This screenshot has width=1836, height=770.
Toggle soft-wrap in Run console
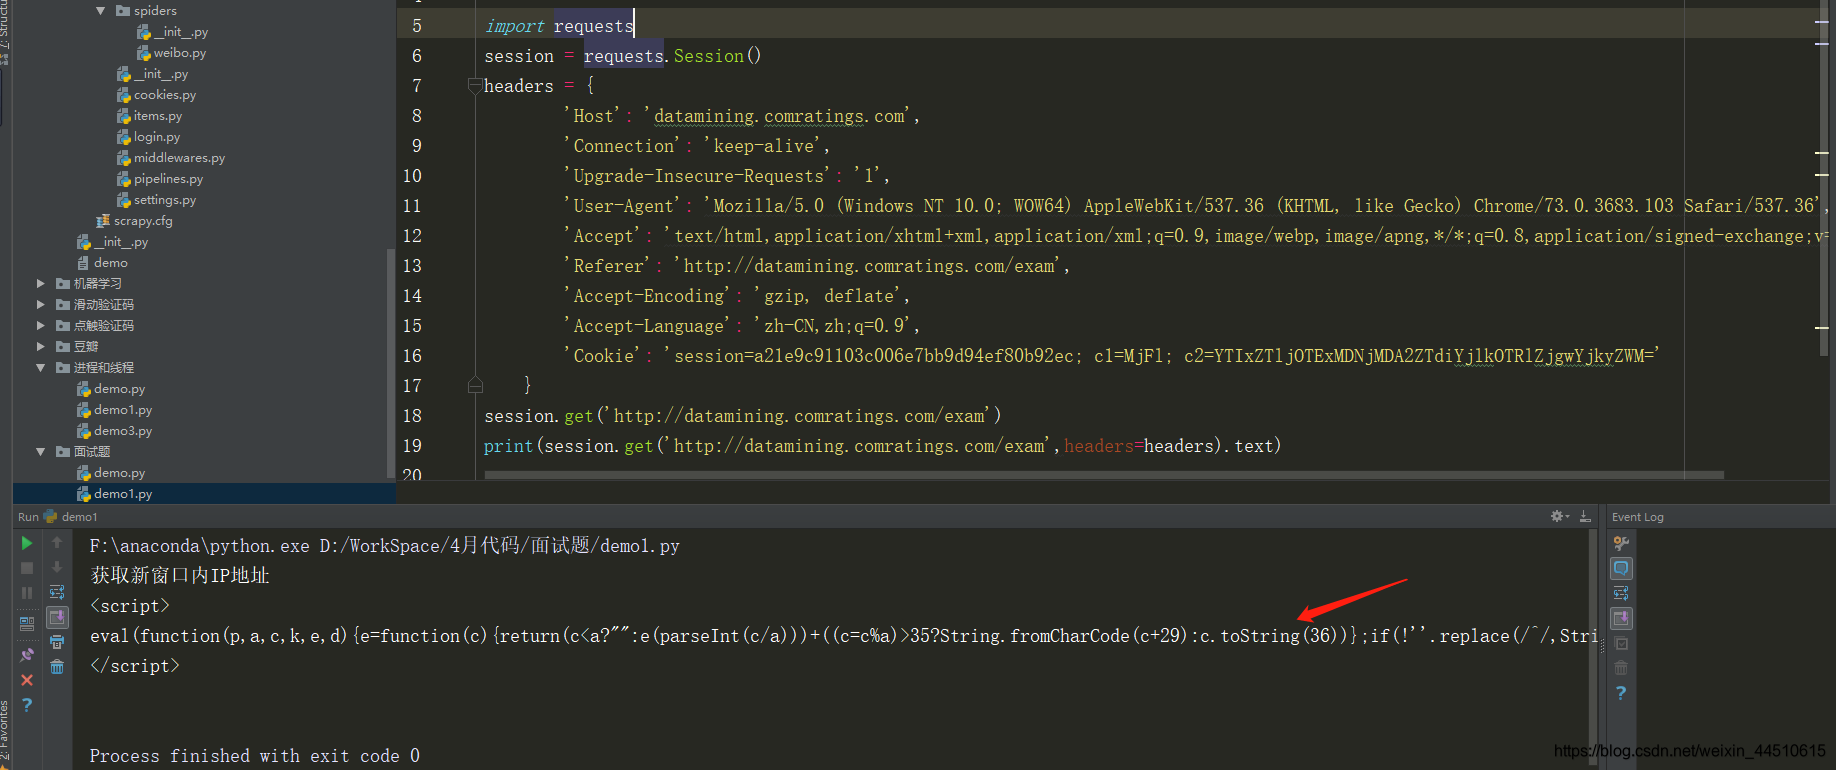pos(57,592)
